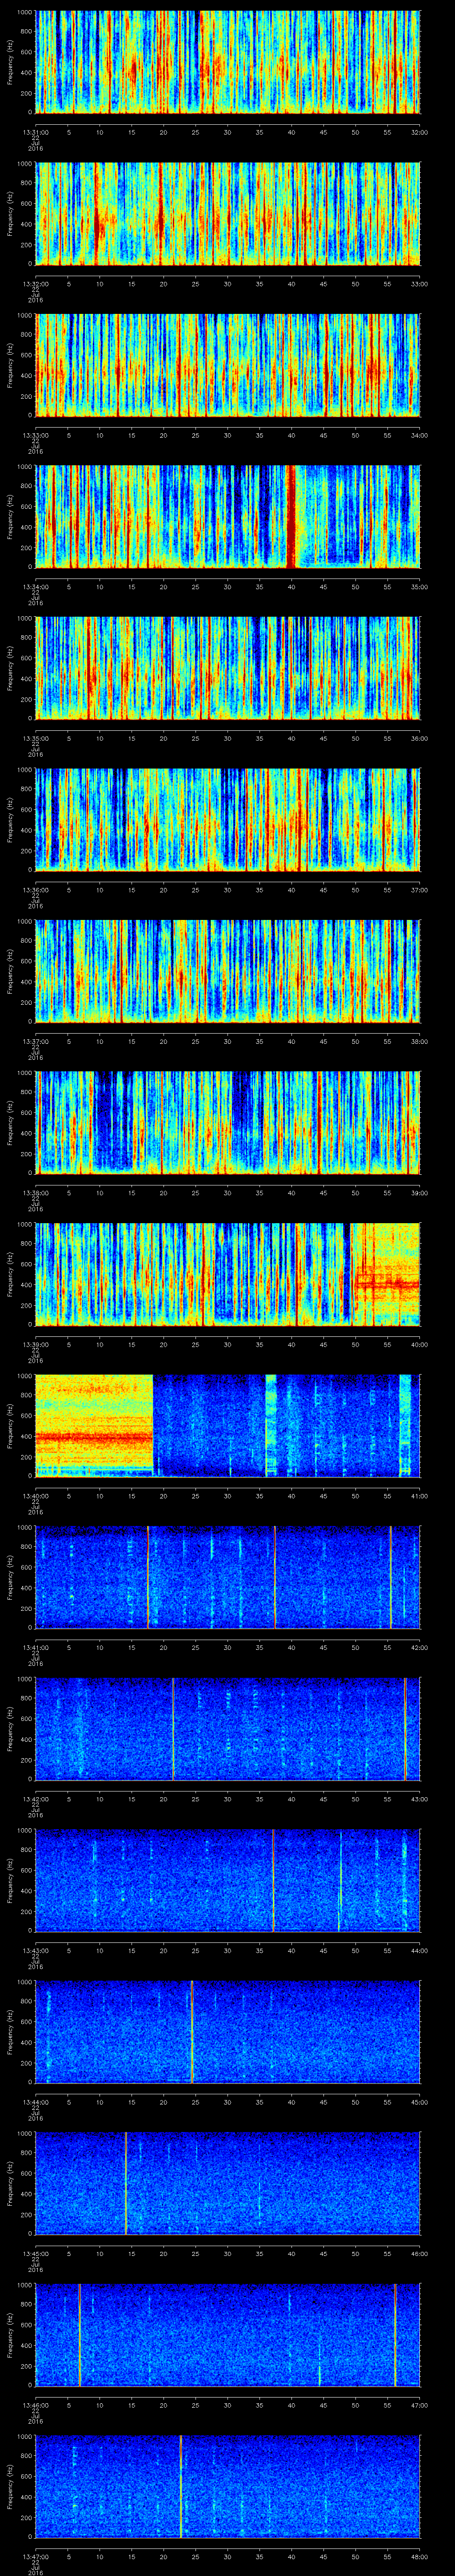This screenshot has width=455, height=2576.
Task: Click vertical spike near 24 s in 13:44:00 panel
Action: (192, 2032)
